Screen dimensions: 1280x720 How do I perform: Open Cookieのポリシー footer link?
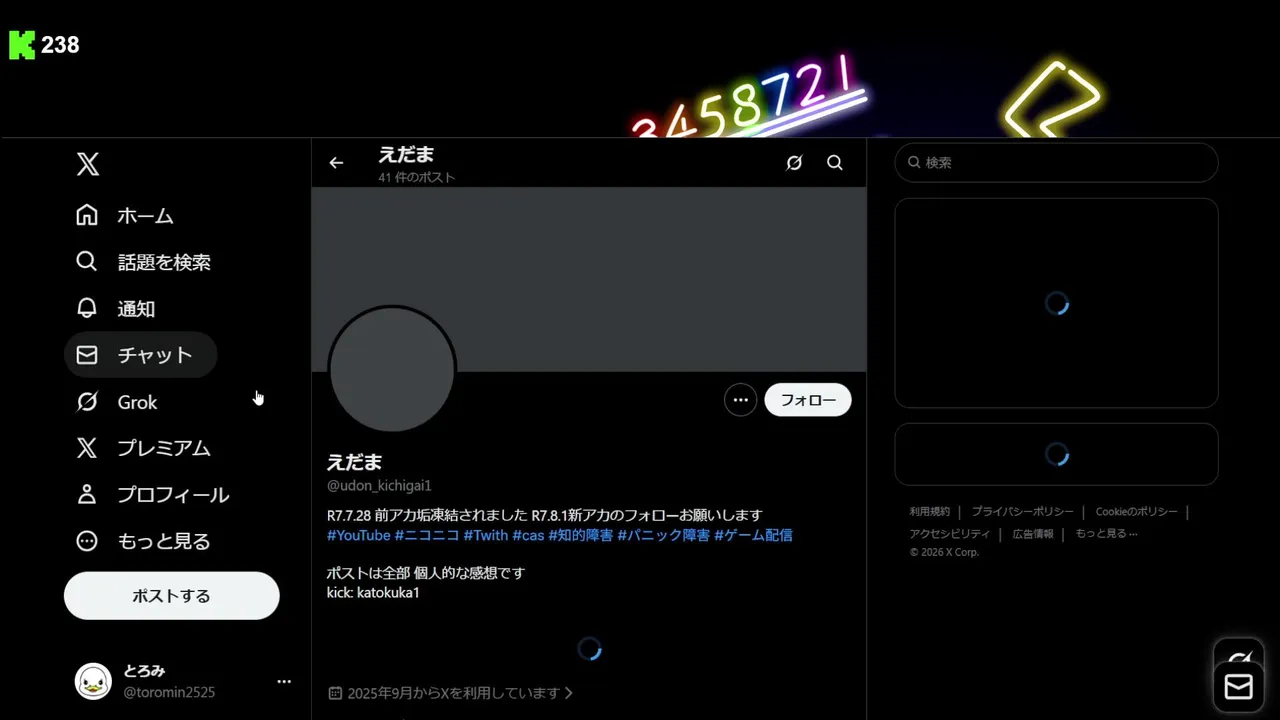[x=1137, y=512]
